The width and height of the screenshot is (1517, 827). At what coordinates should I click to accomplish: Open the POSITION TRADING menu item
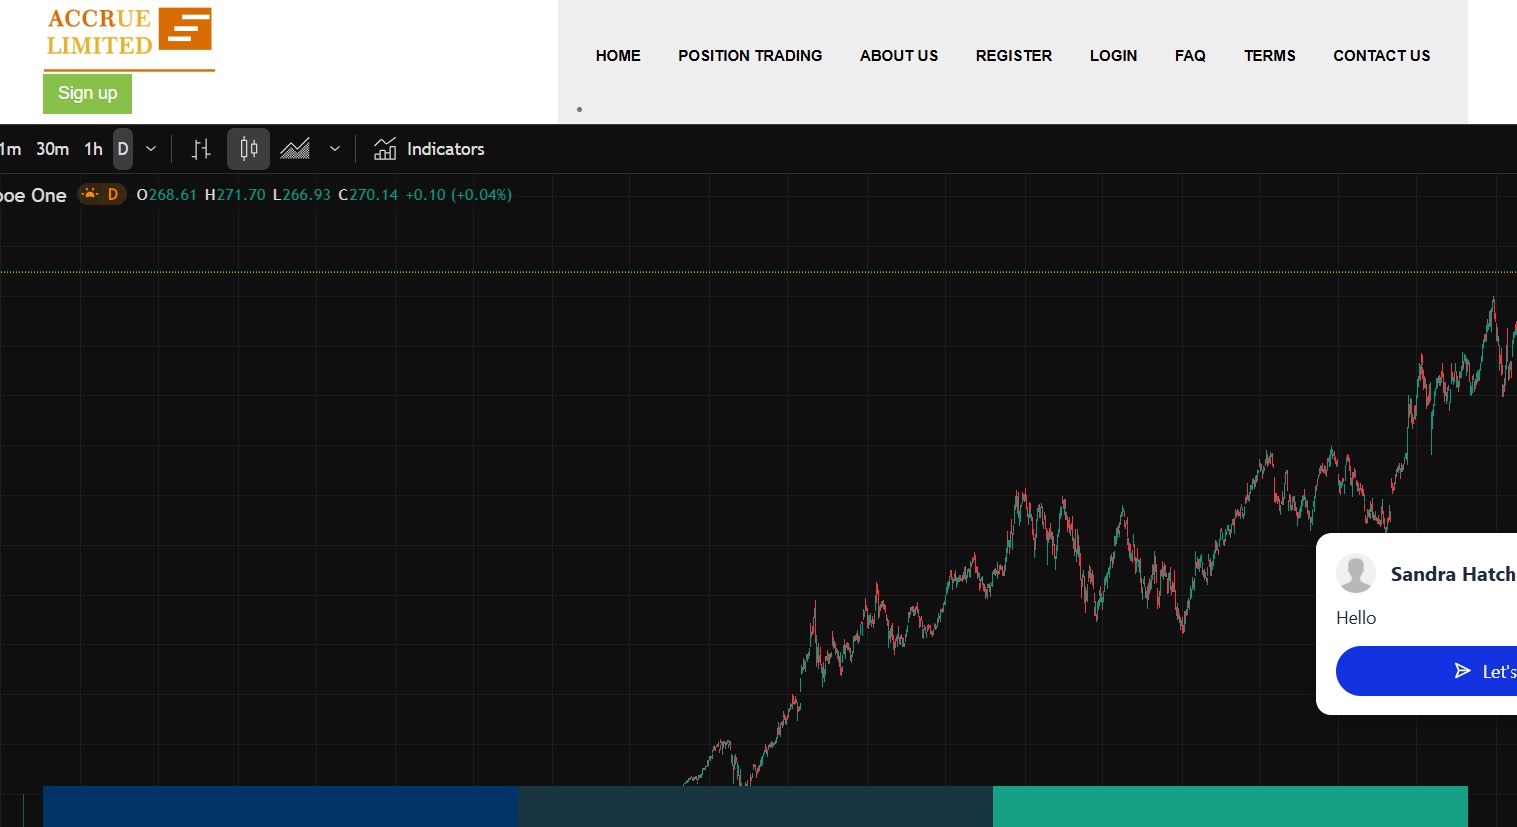[750, 55]
